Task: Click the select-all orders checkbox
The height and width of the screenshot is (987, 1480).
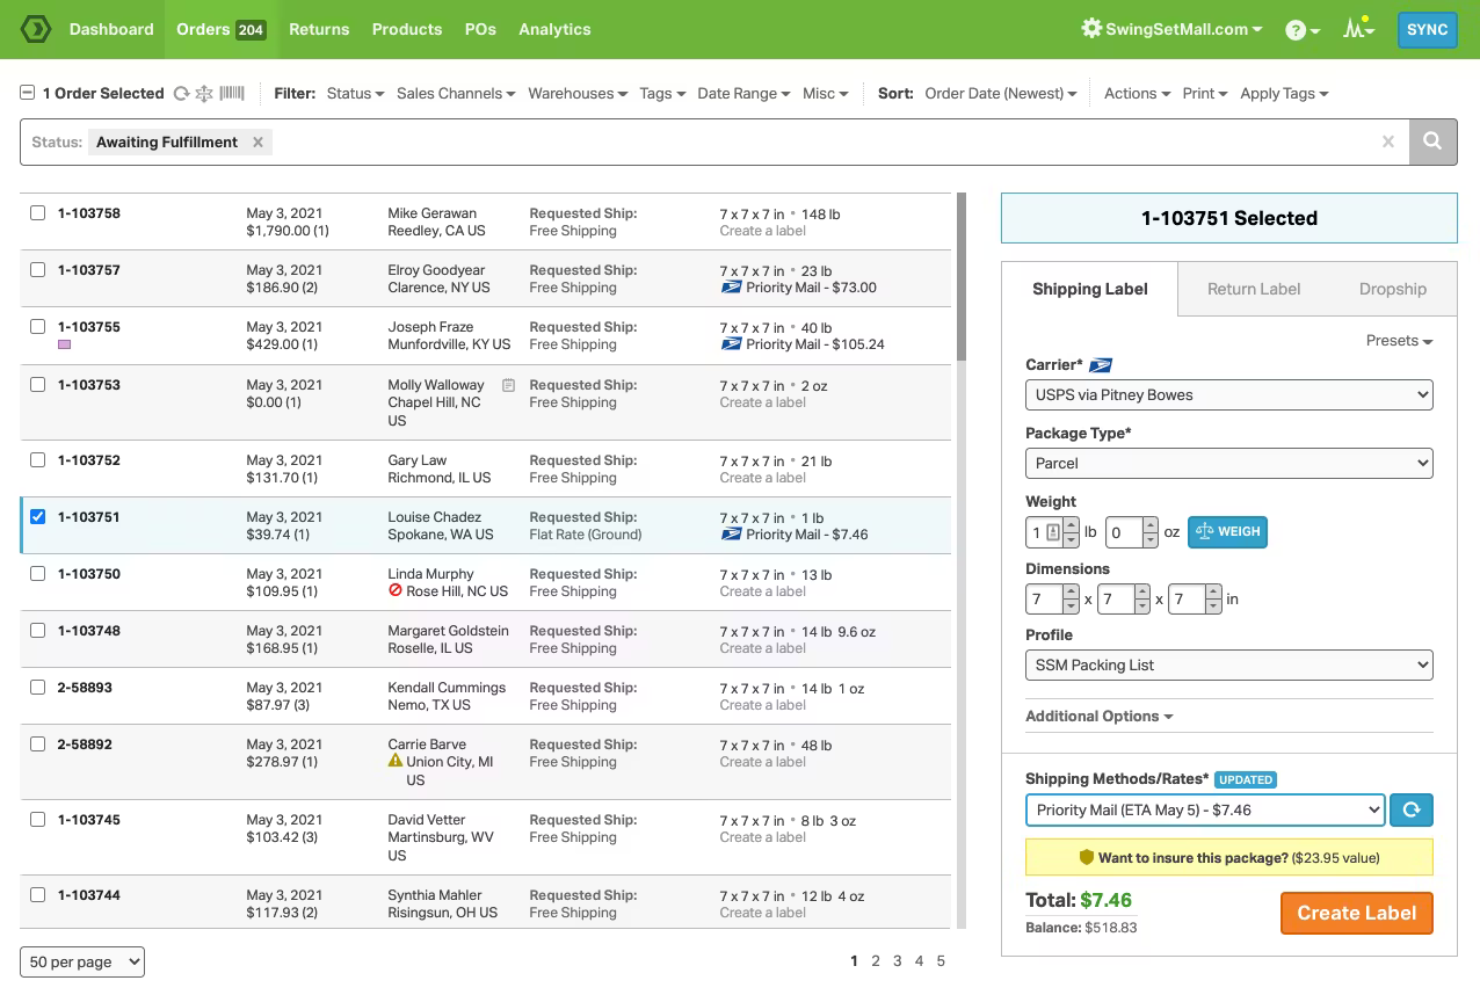Action: [27, 92]
